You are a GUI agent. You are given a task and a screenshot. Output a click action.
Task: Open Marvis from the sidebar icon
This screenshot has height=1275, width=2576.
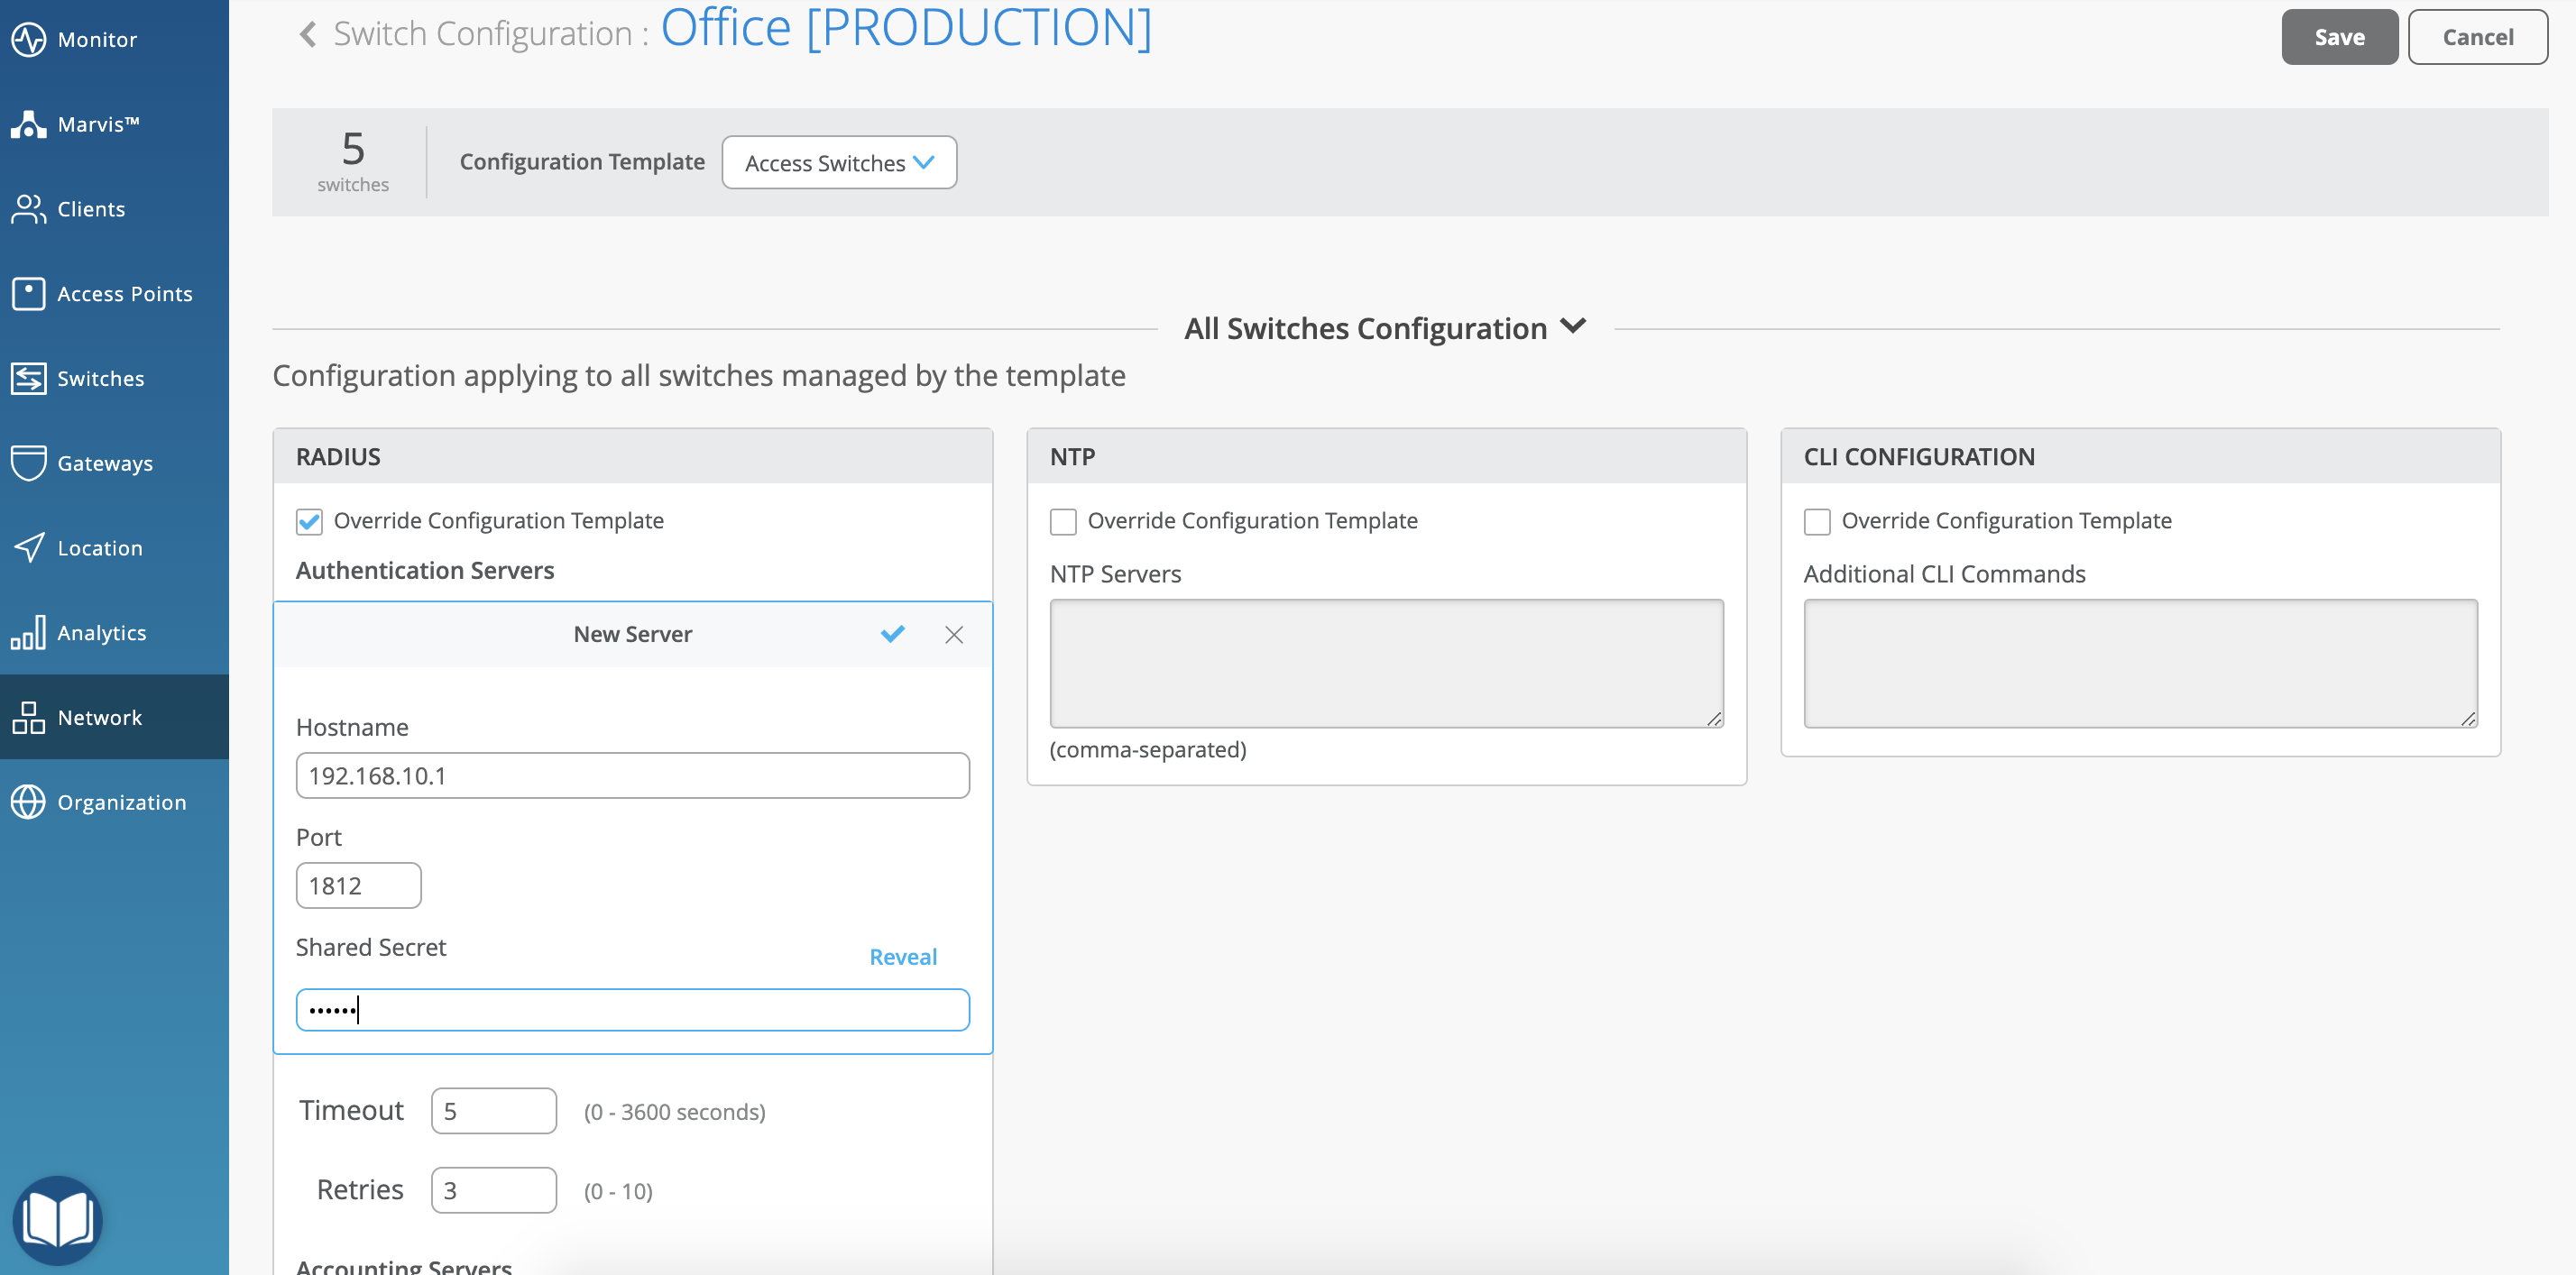28,124
